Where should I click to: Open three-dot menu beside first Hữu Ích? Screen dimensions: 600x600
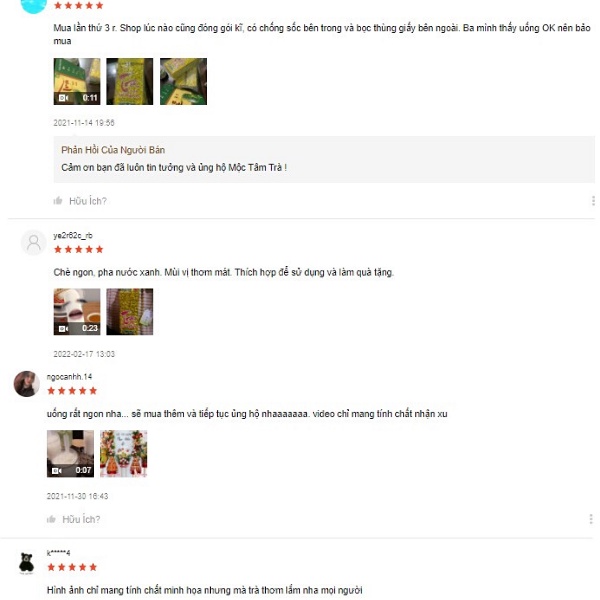click(x=593, y=201)
